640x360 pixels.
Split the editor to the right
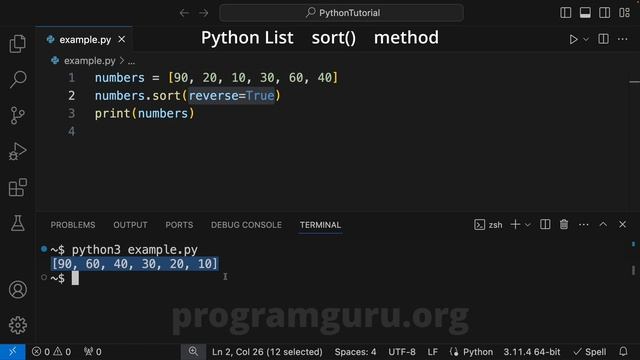coord(603,39)
